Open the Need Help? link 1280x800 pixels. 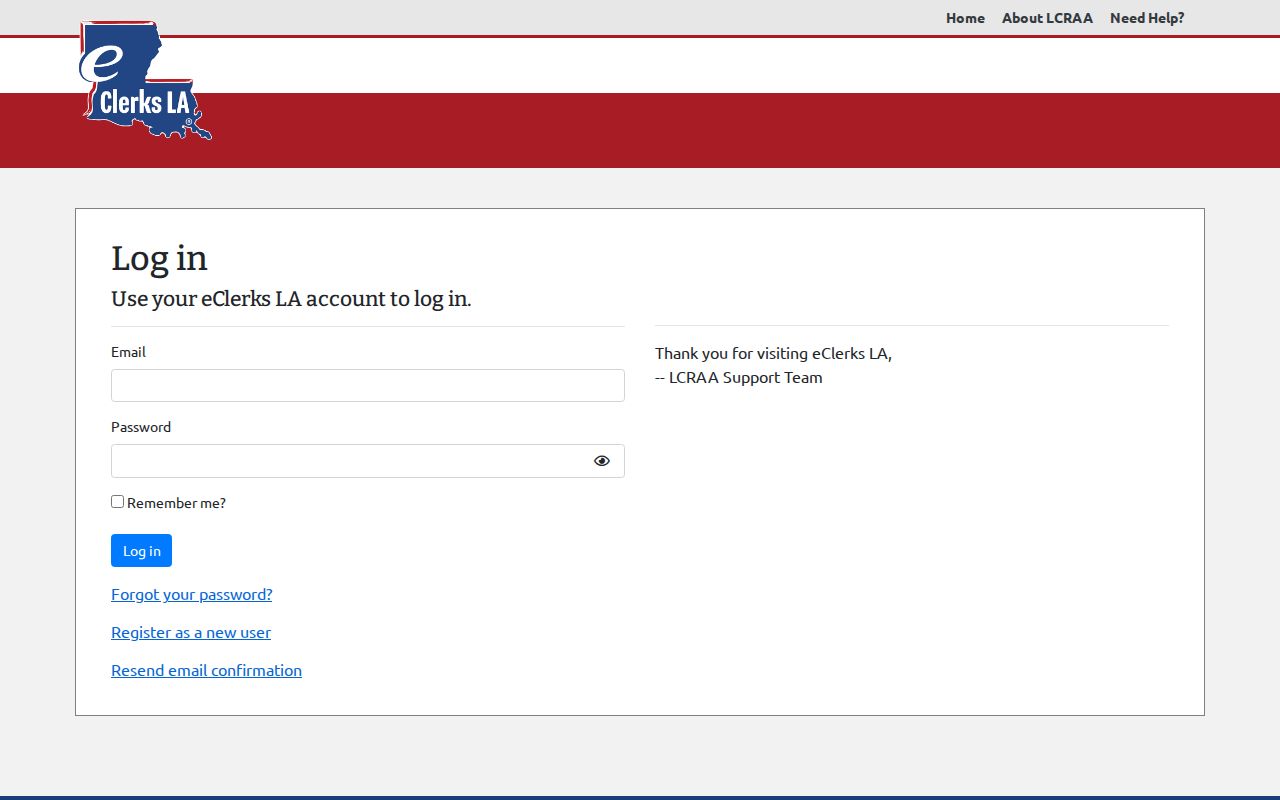(1147, 18)
